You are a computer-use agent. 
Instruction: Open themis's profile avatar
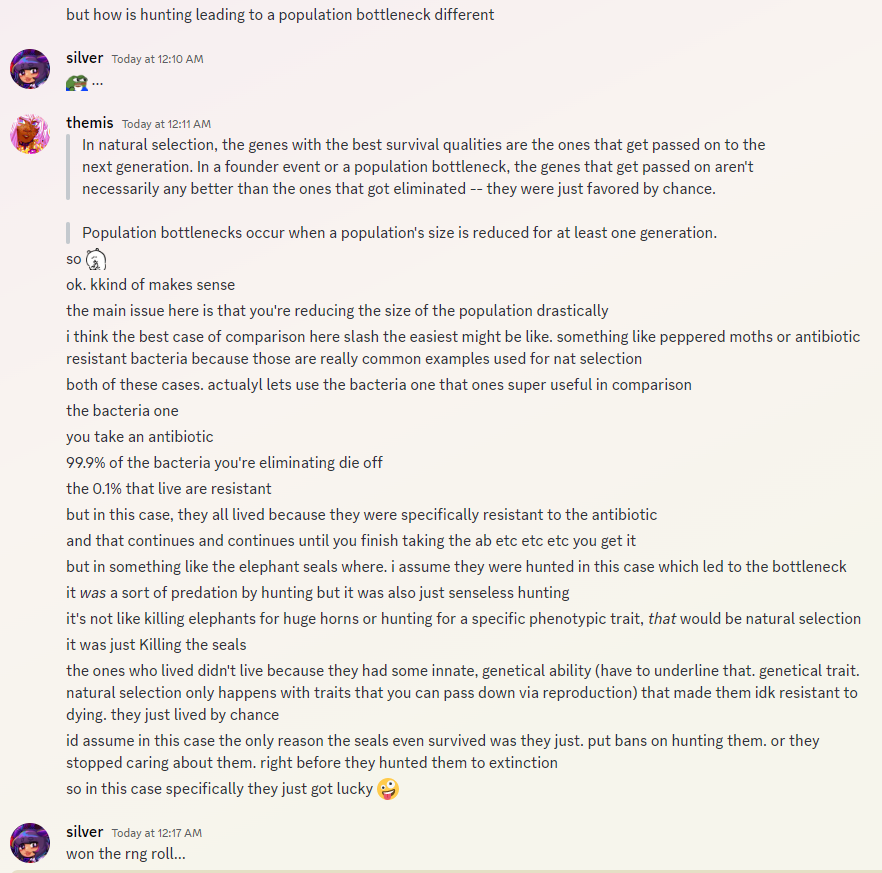coord(30,134)
